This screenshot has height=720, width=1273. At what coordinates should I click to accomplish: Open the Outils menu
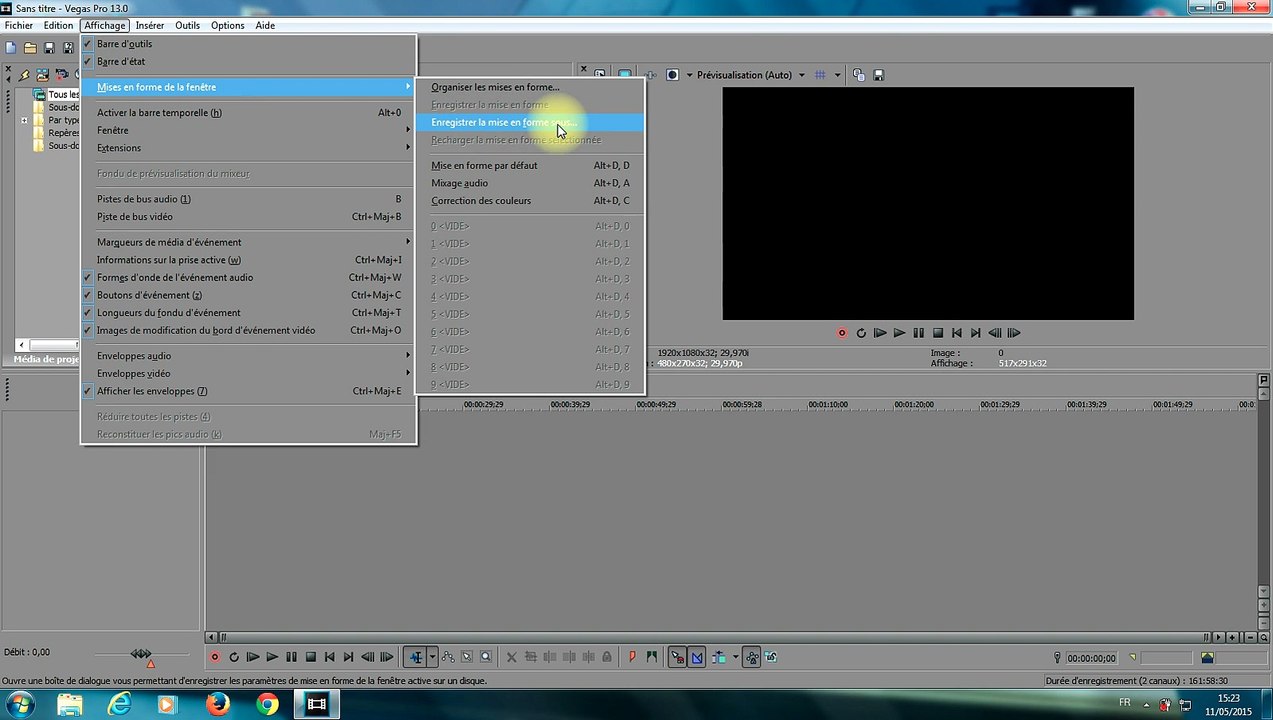tap(187, 25)
